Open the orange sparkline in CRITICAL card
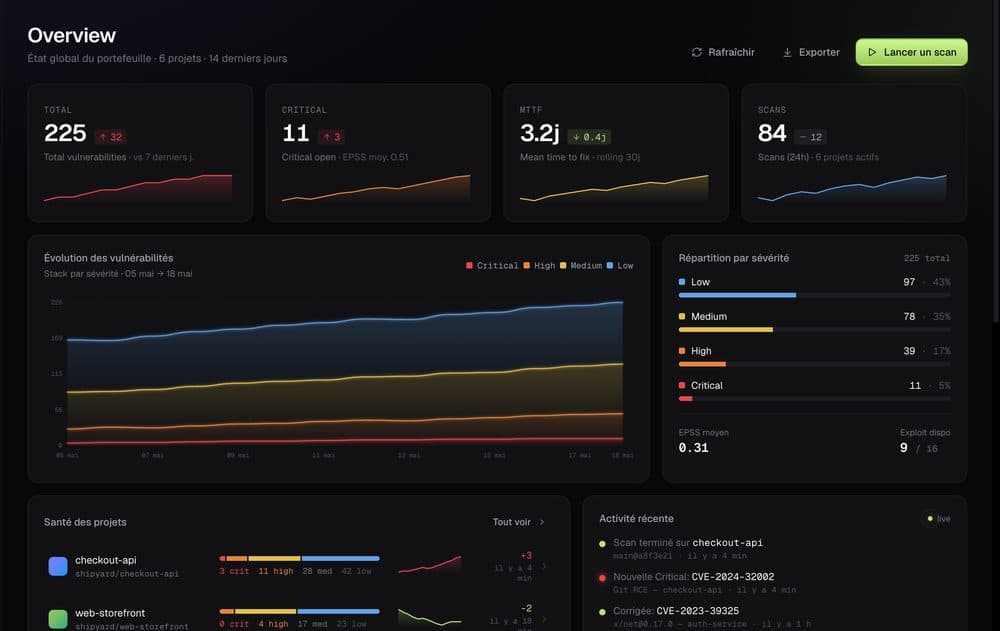 click(x=376, y=188)
